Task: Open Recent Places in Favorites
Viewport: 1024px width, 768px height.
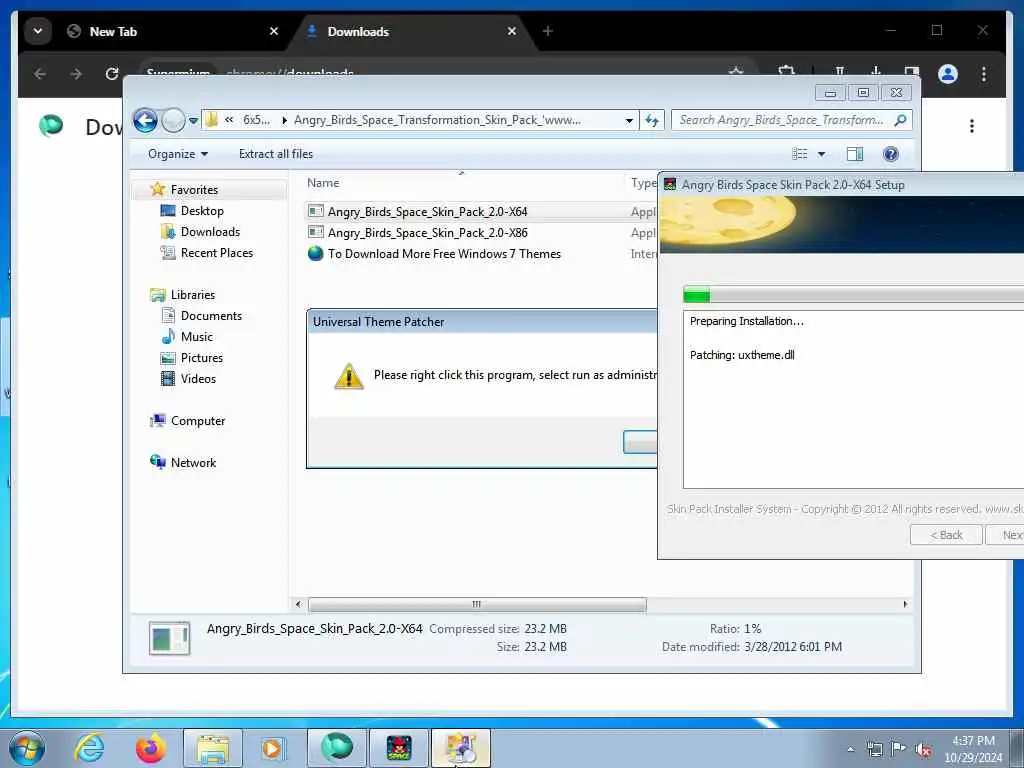Action: coord(216,253)
